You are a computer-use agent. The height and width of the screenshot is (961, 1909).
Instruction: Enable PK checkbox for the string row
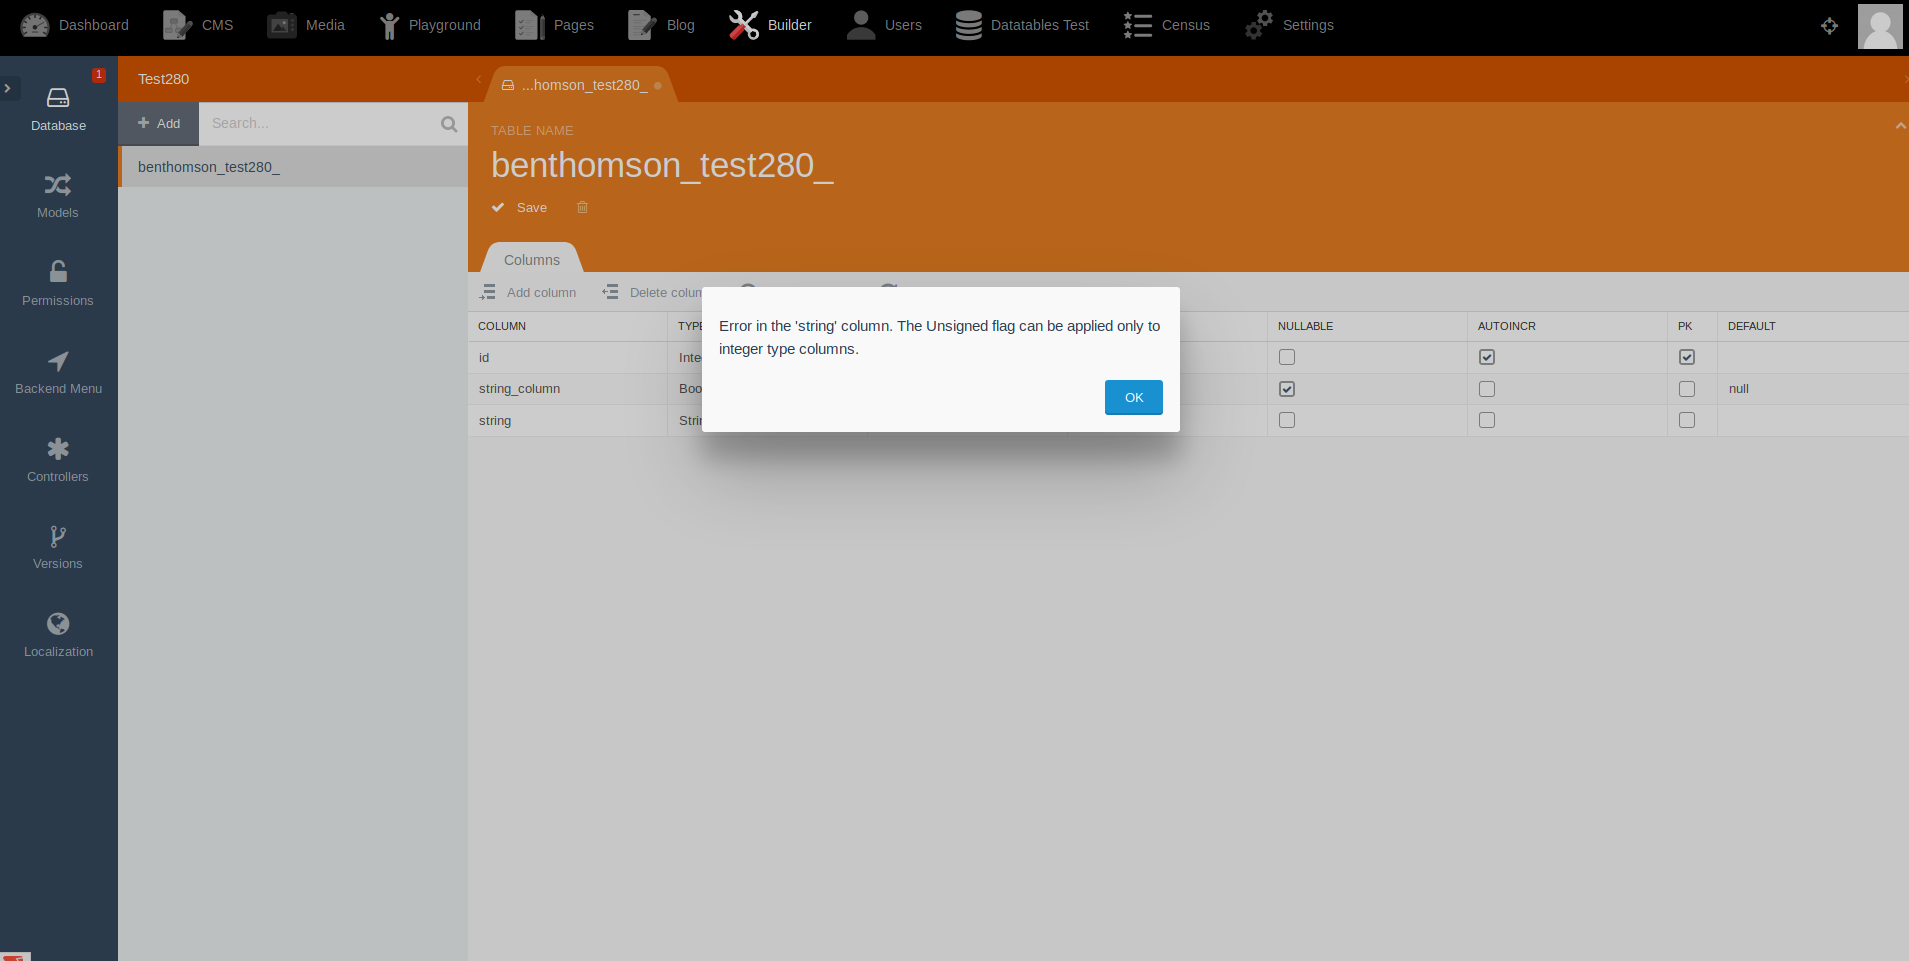(x=1688, y=420)
